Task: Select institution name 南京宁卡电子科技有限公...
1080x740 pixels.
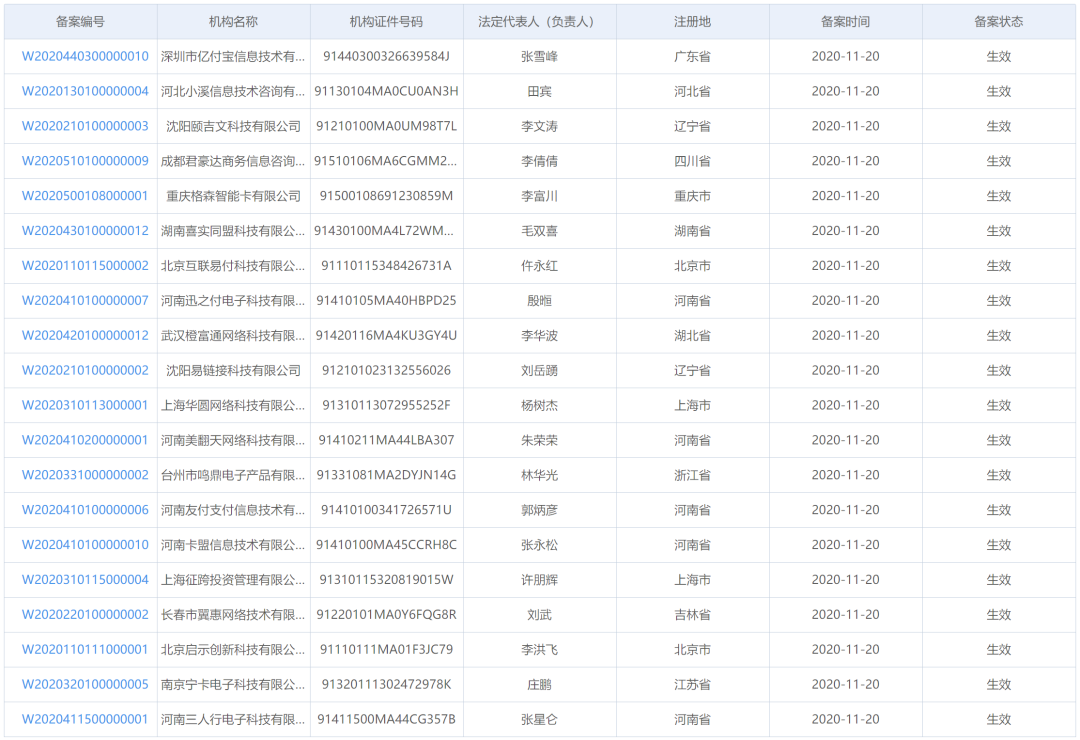Action: click(233, 684)
